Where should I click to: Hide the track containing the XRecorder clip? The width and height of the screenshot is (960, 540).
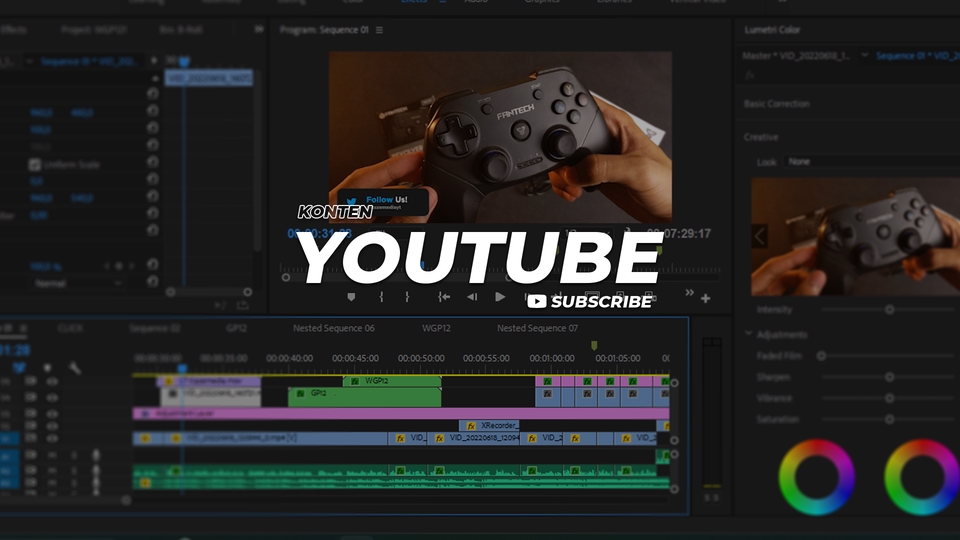coord(52,426)
